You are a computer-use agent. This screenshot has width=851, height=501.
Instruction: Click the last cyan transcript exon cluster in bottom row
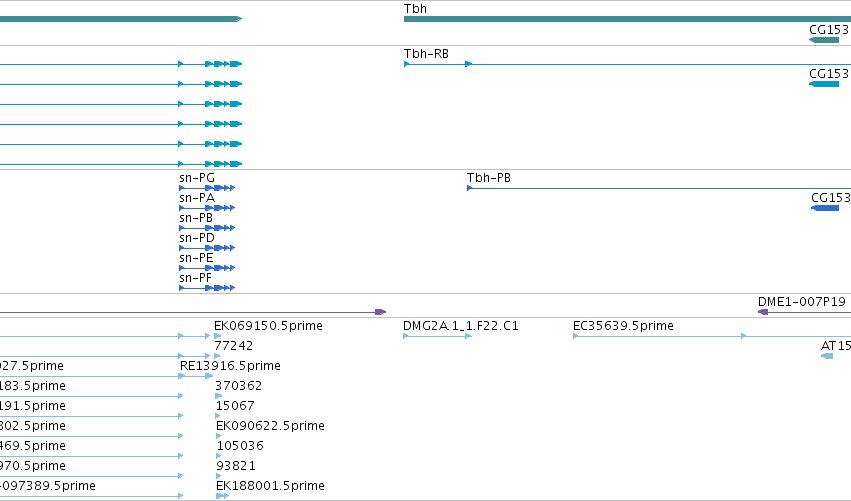coord(224,164)
